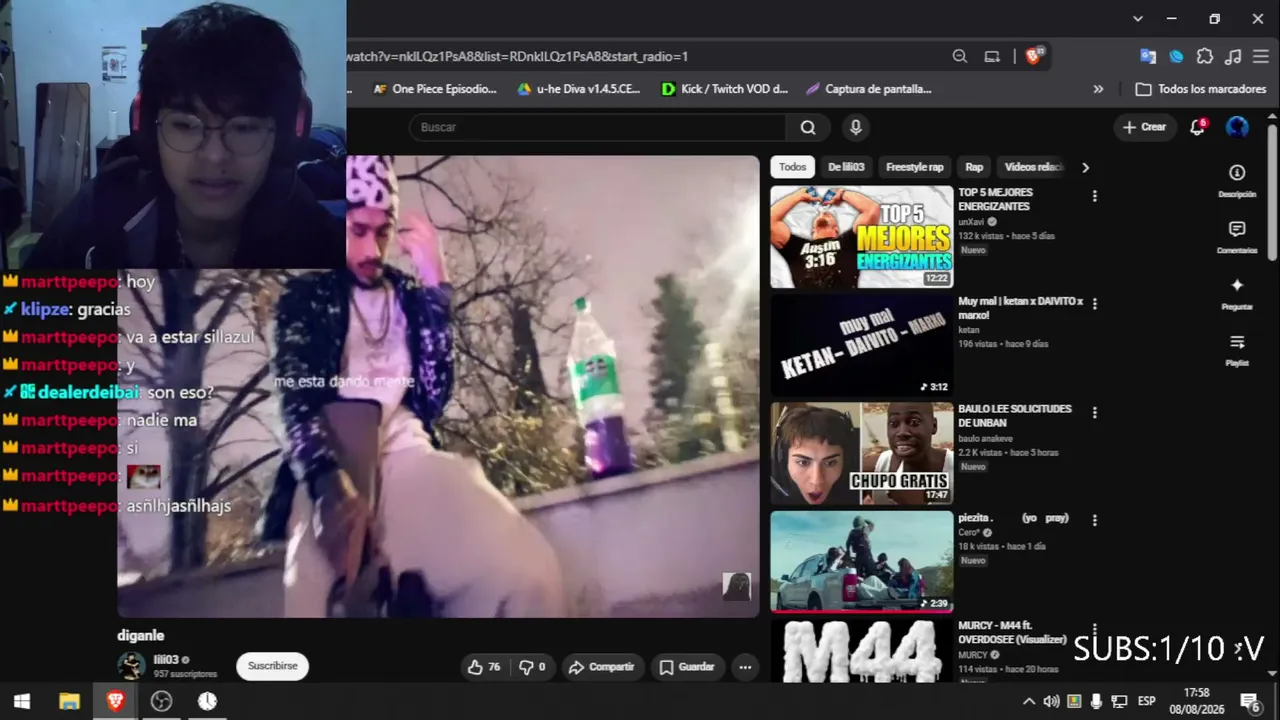Open the YouTube account avatar menu
This screenshot has height=720, width=1280.
pos(1237,127)
